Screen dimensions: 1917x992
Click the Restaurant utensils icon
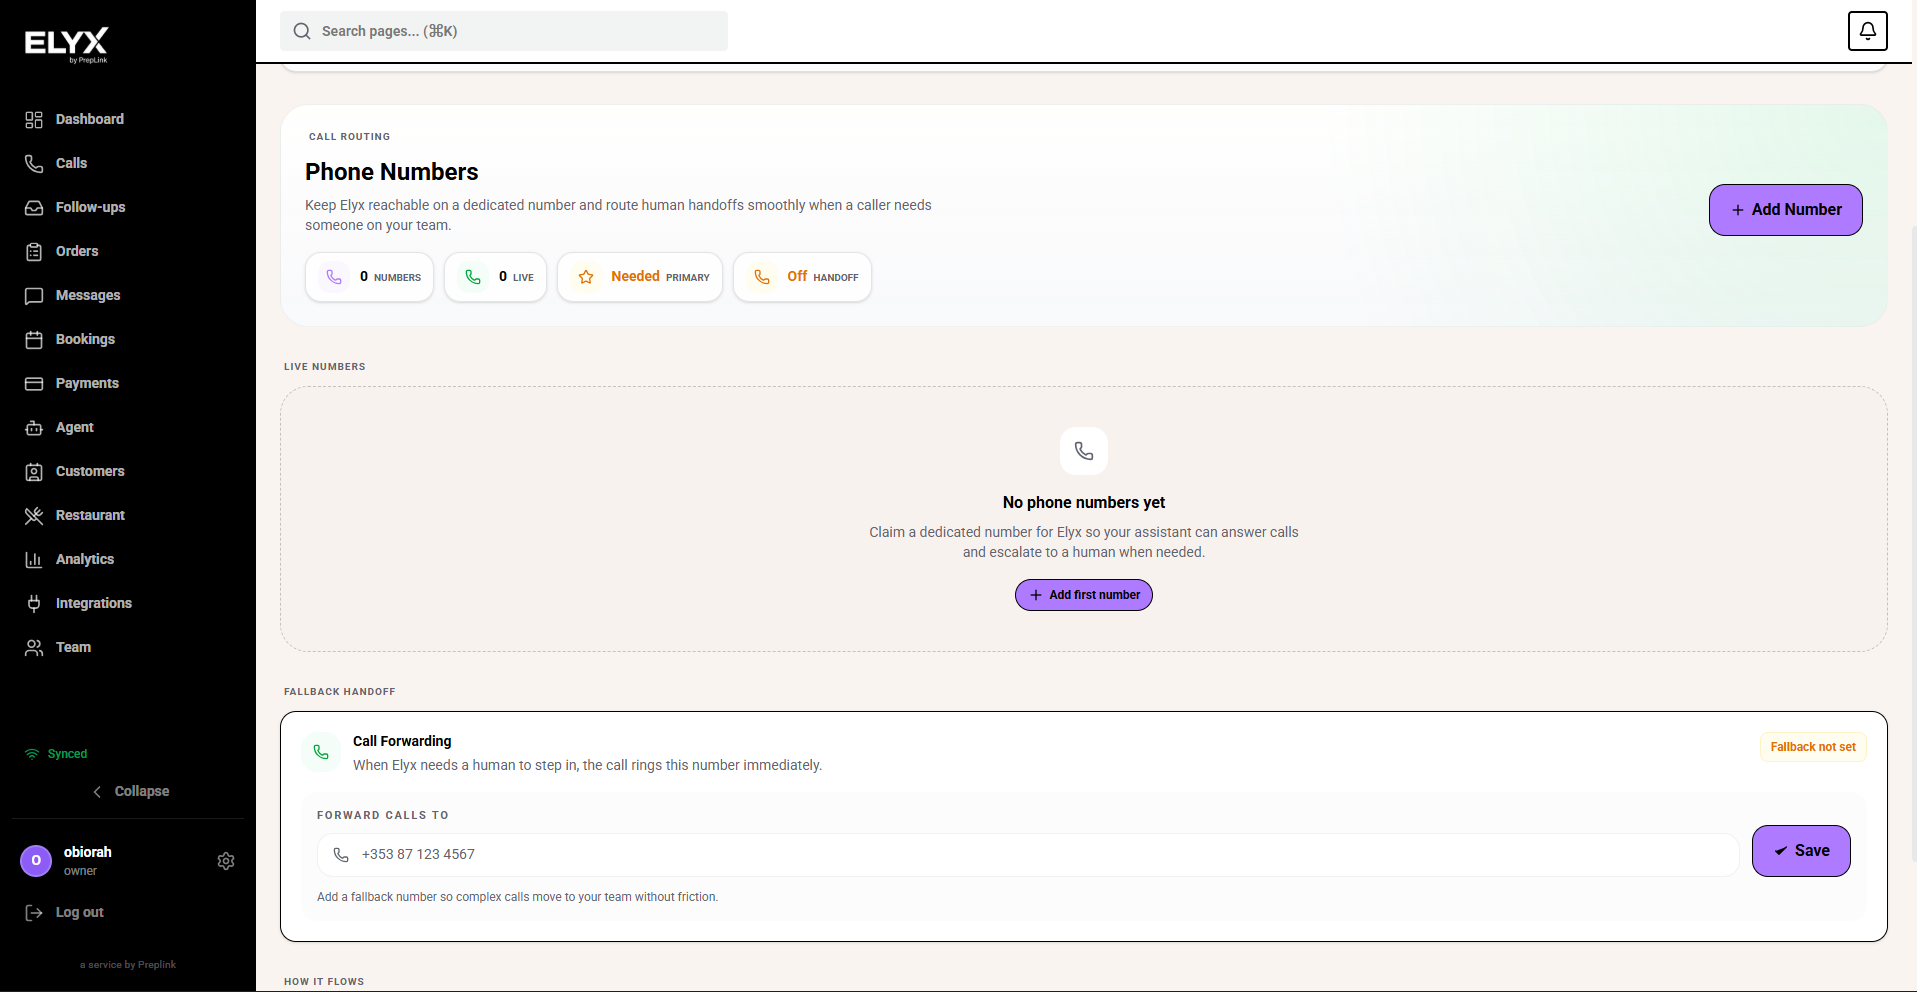point(34,516)
